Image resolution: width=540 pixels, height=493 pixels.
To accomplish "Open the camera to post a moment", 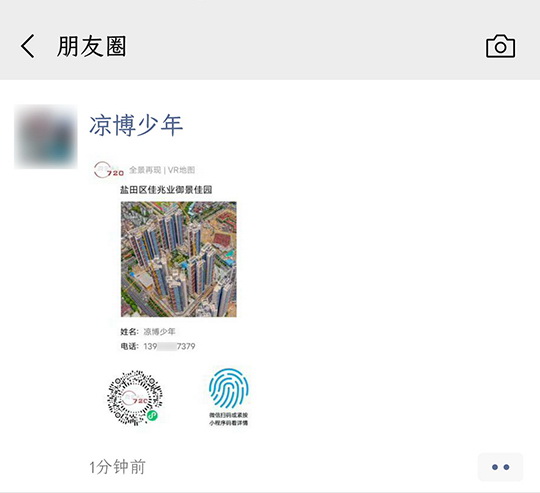I will (x=500, y=46).
